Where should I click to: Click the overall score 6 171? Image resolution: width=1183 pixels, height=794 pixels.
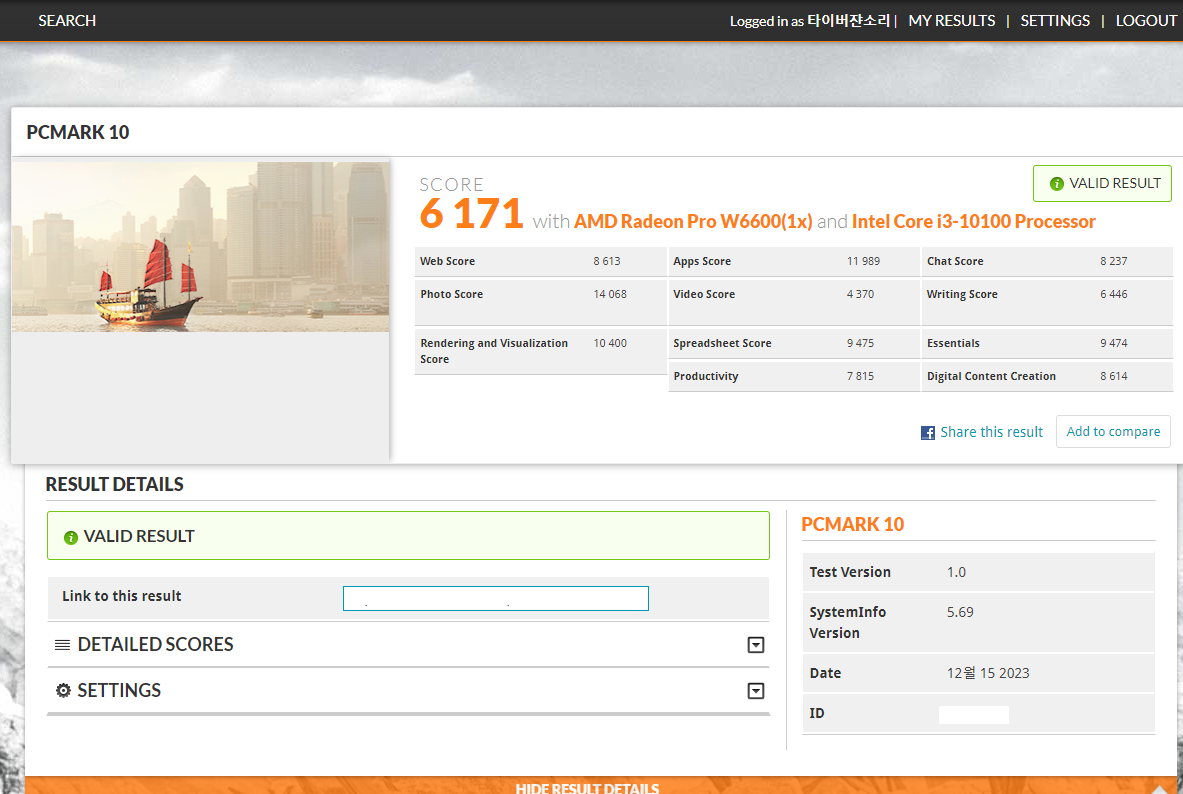[x=472, y=214]
